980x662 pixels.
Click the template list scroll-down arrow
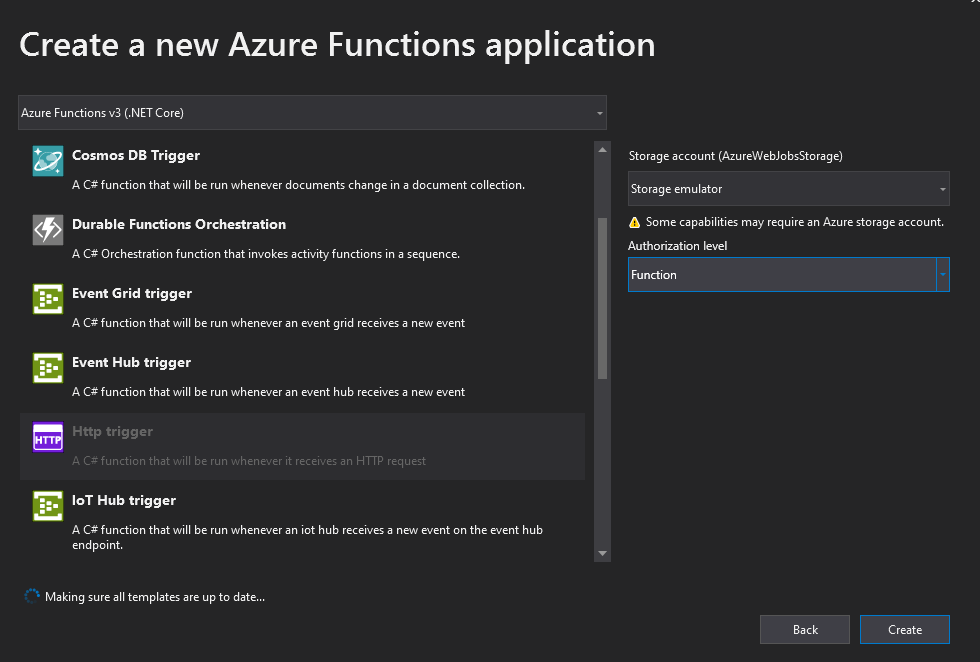(602, 553)
